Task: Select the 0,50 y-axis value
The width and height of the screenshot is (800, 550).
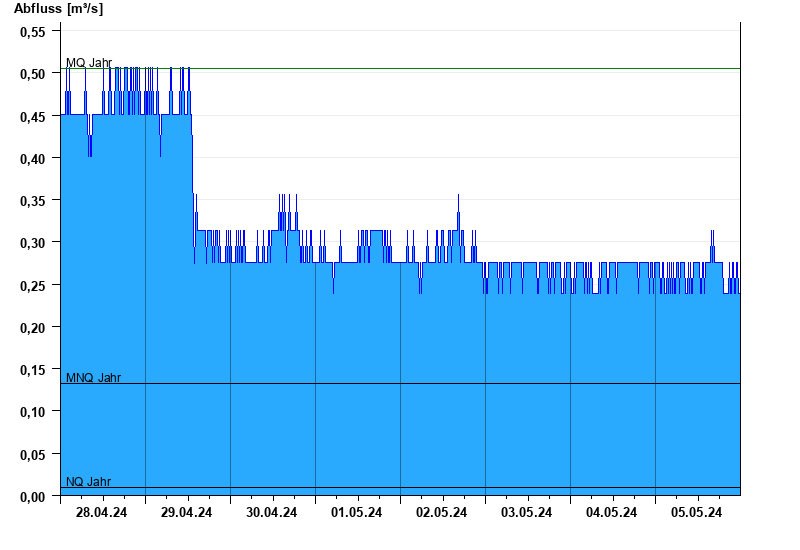Action: click(x=34, y=74)
